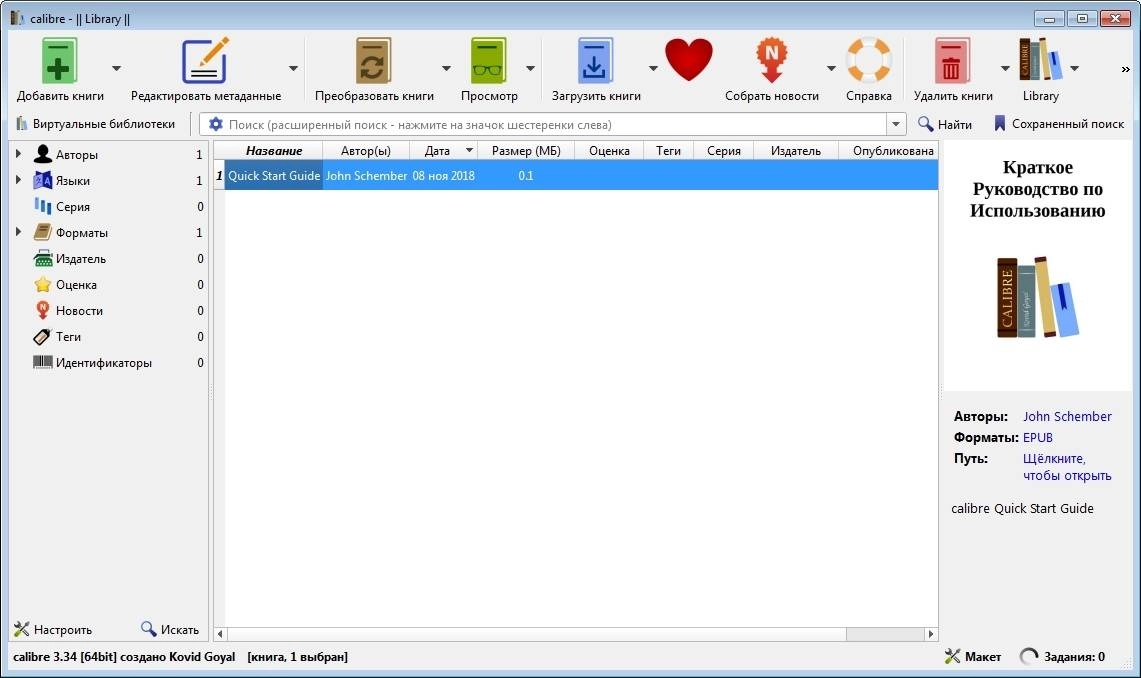Open the Convert books dropdown arrow
The image size is (1141, 678).
tap(446, 68)
